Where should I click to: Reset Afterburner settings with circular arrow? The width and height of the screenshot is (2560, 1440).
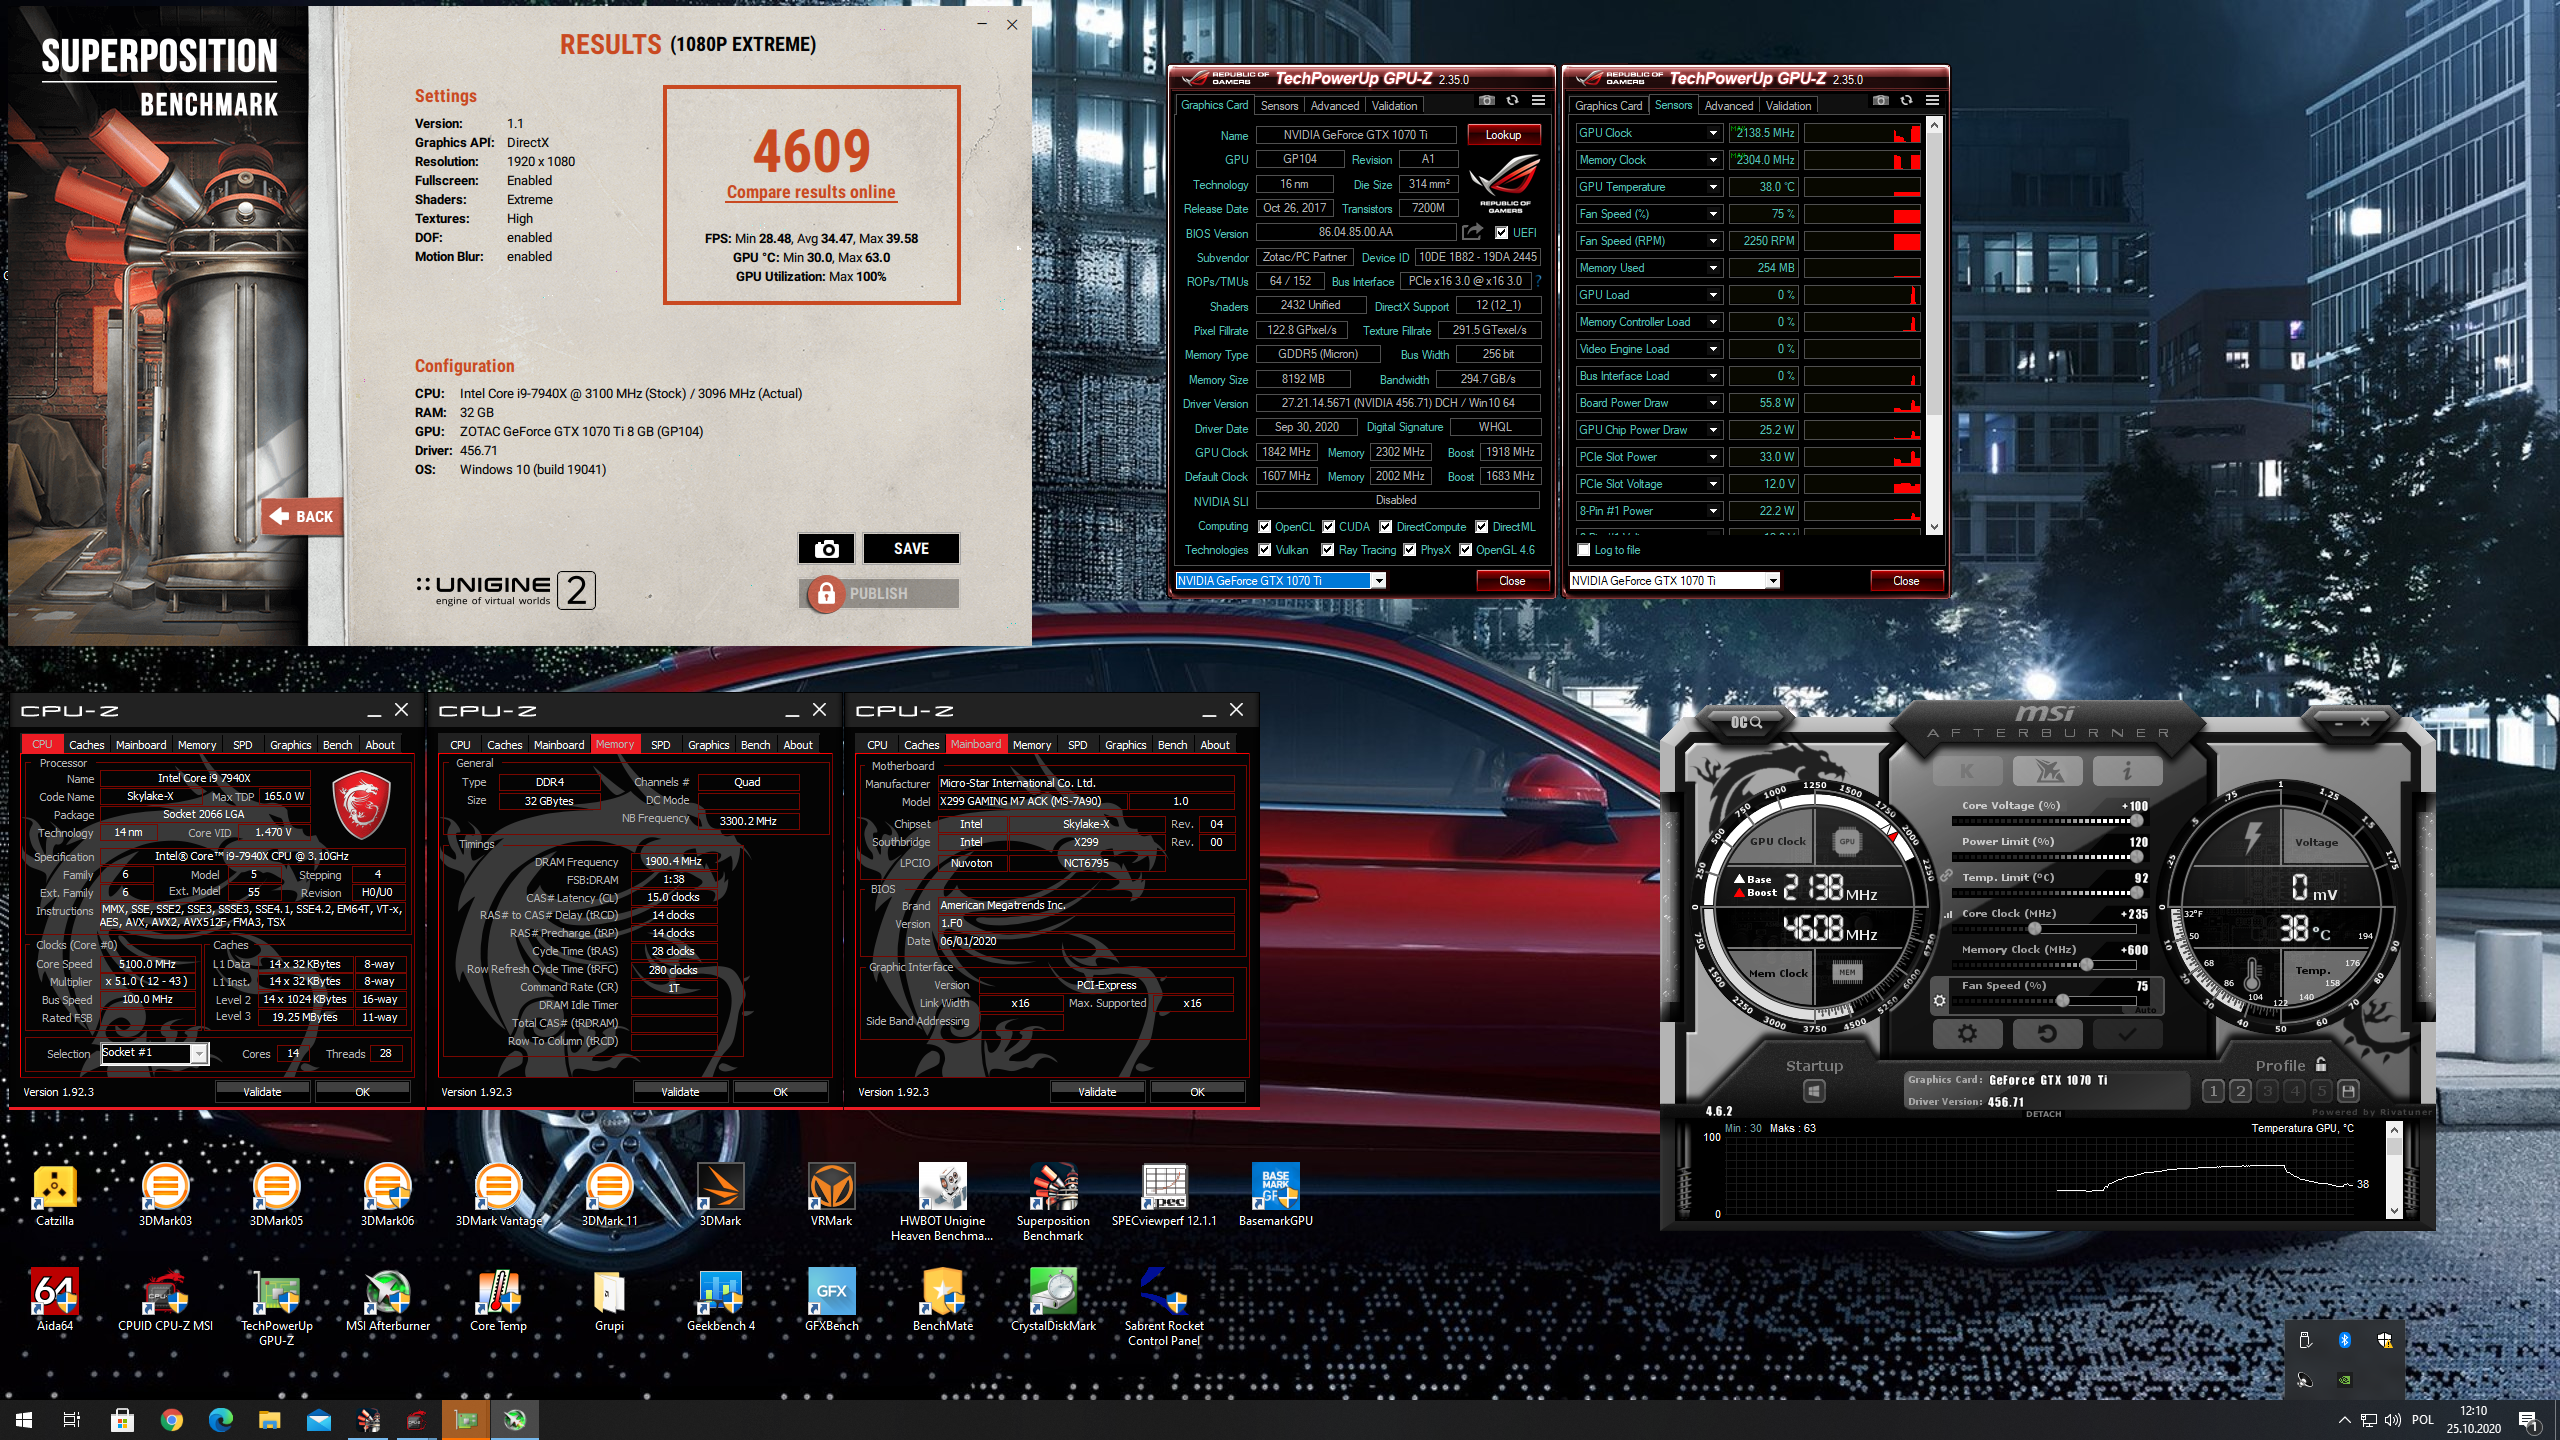(x=2047, y=1034)
